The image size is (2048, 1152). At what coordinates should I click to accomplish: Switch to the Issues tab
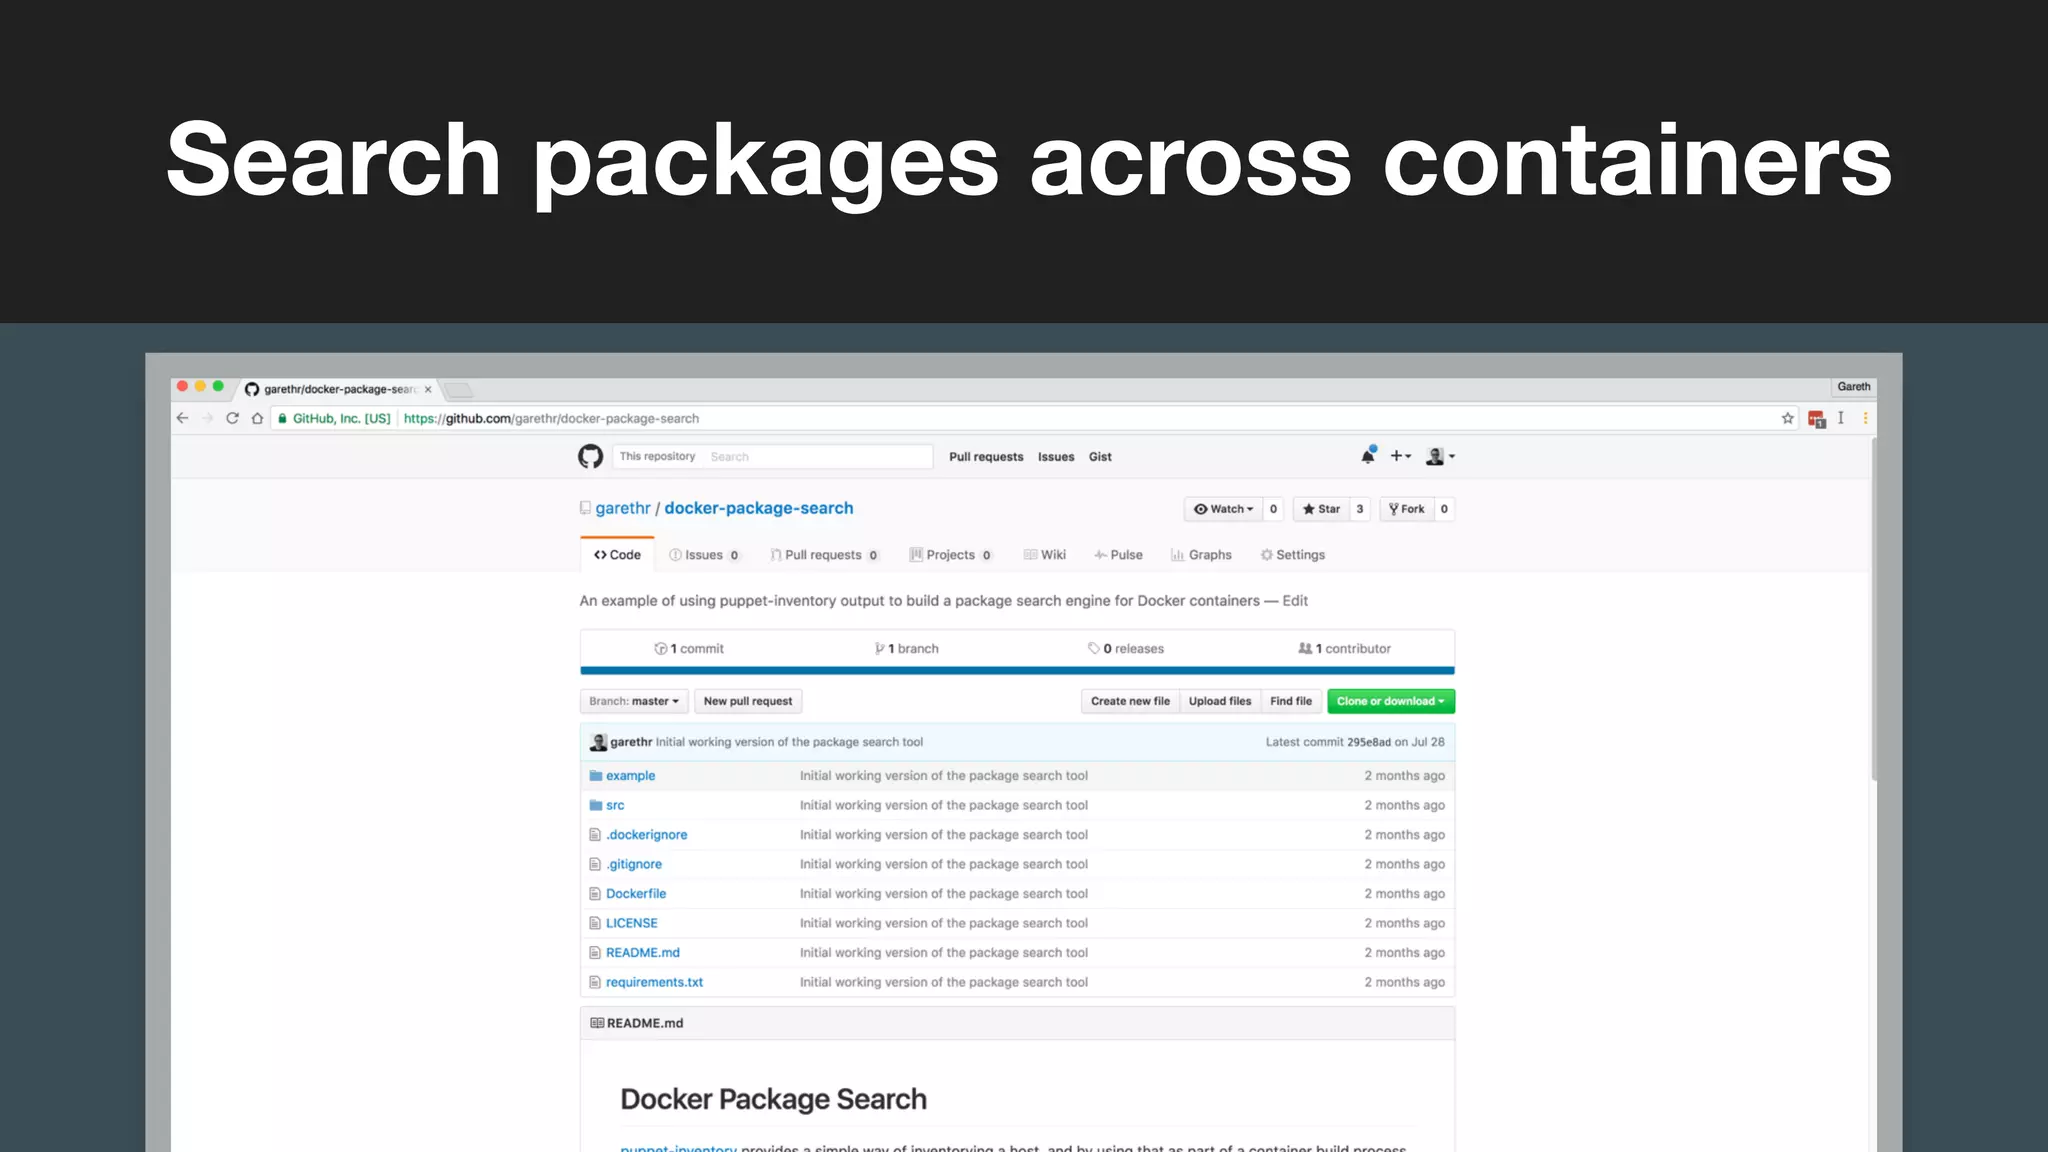point(704,555)
